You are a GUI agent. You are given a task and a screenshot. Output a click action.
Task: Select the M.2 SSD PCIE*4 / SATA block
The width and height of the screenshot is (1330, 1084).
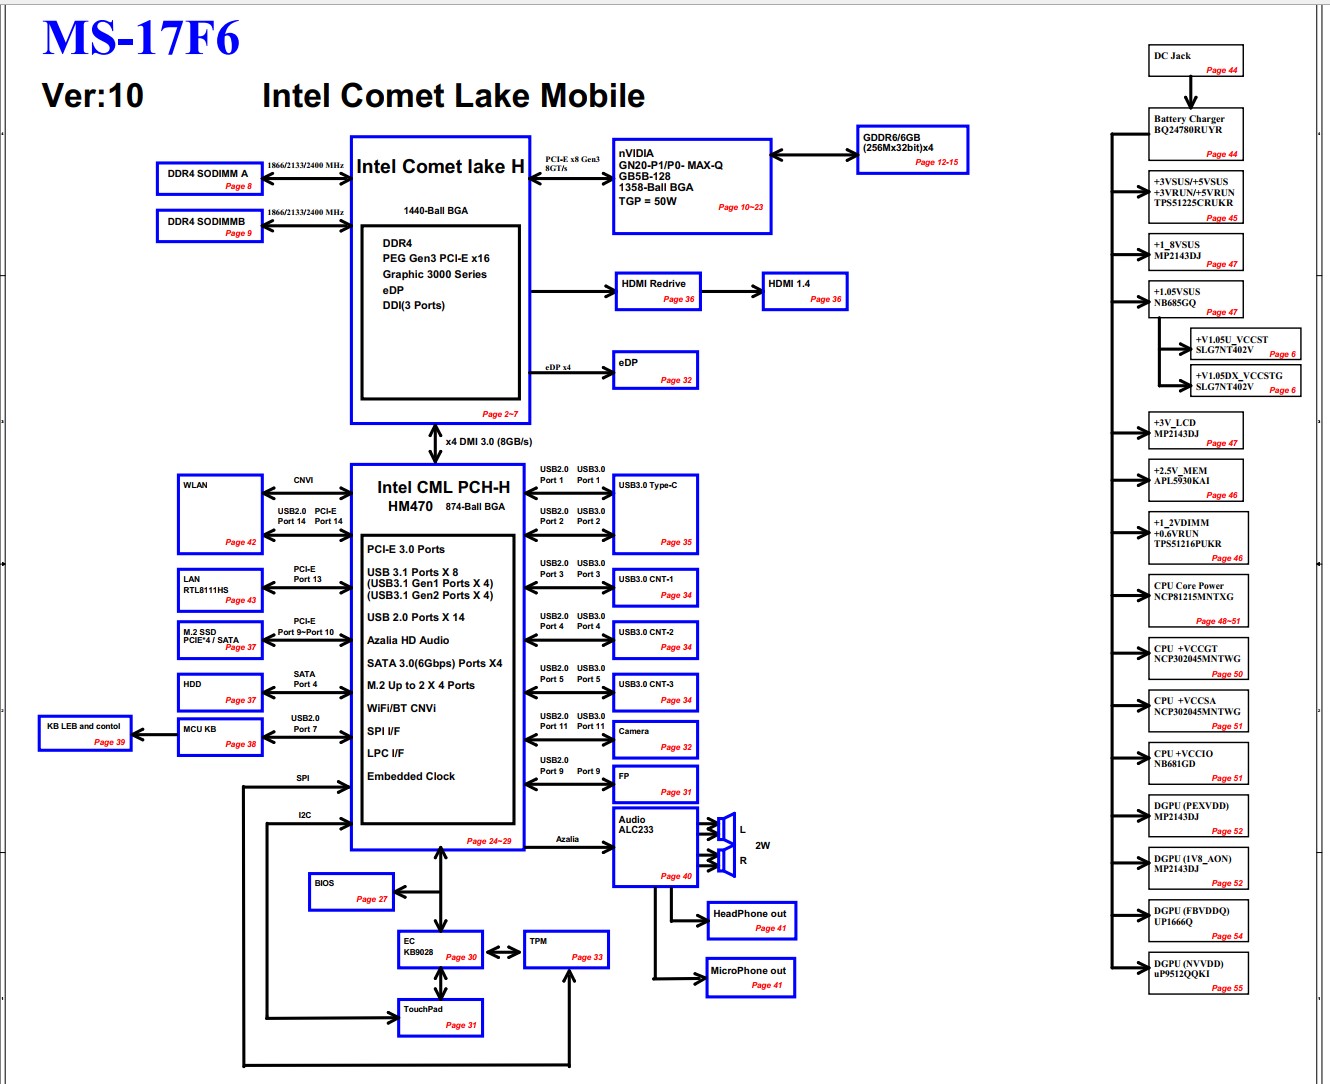(220, 638)
